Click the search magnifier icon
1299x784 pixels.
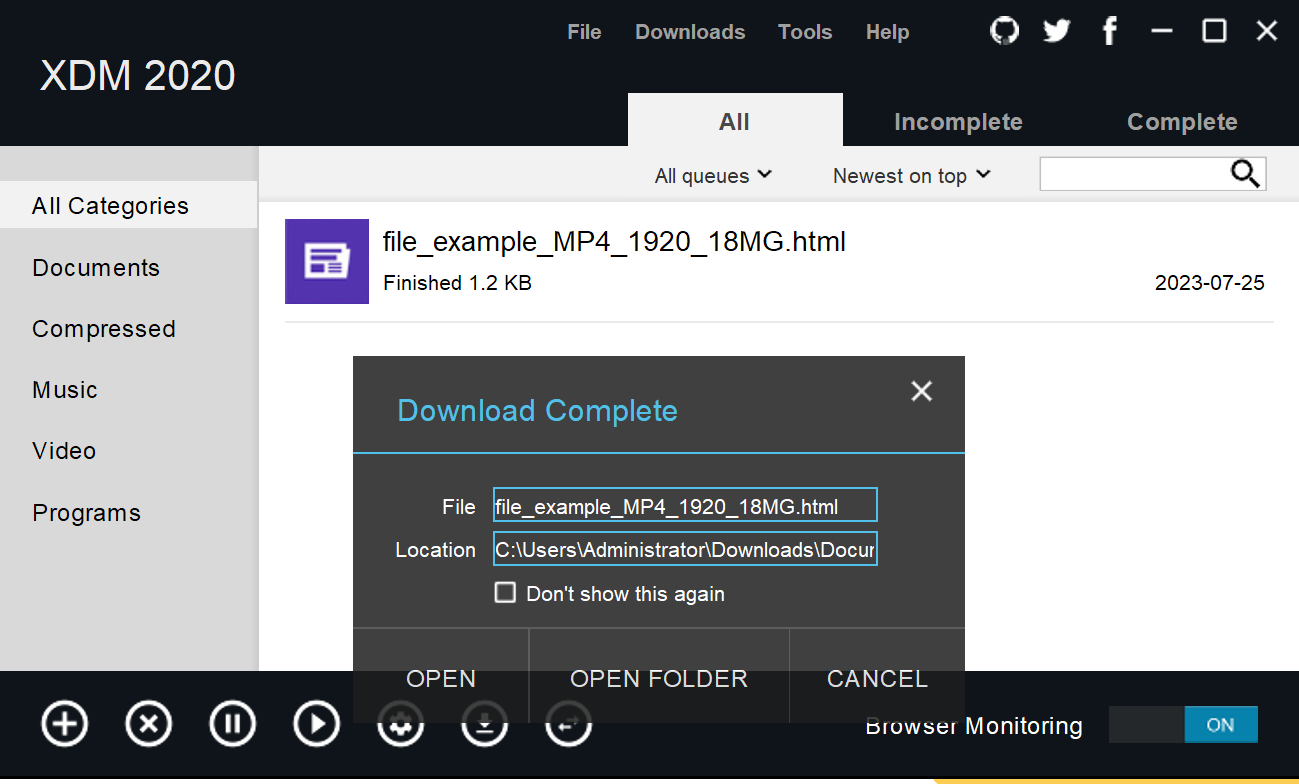1245,173
